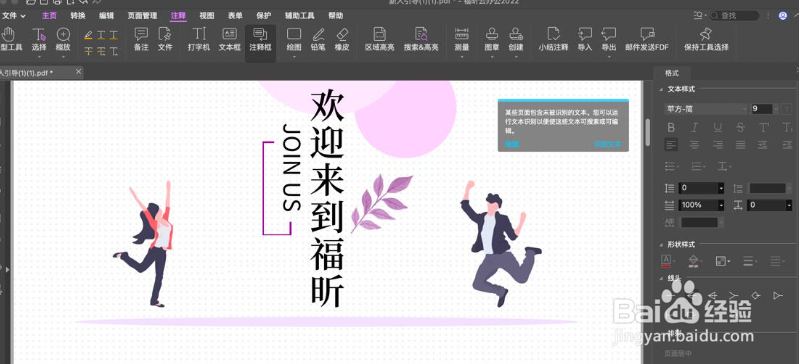The height and width of the screenshot is (364, 799).
Task: Click the document vertical scrollbar
Action: tap(648, 133)
